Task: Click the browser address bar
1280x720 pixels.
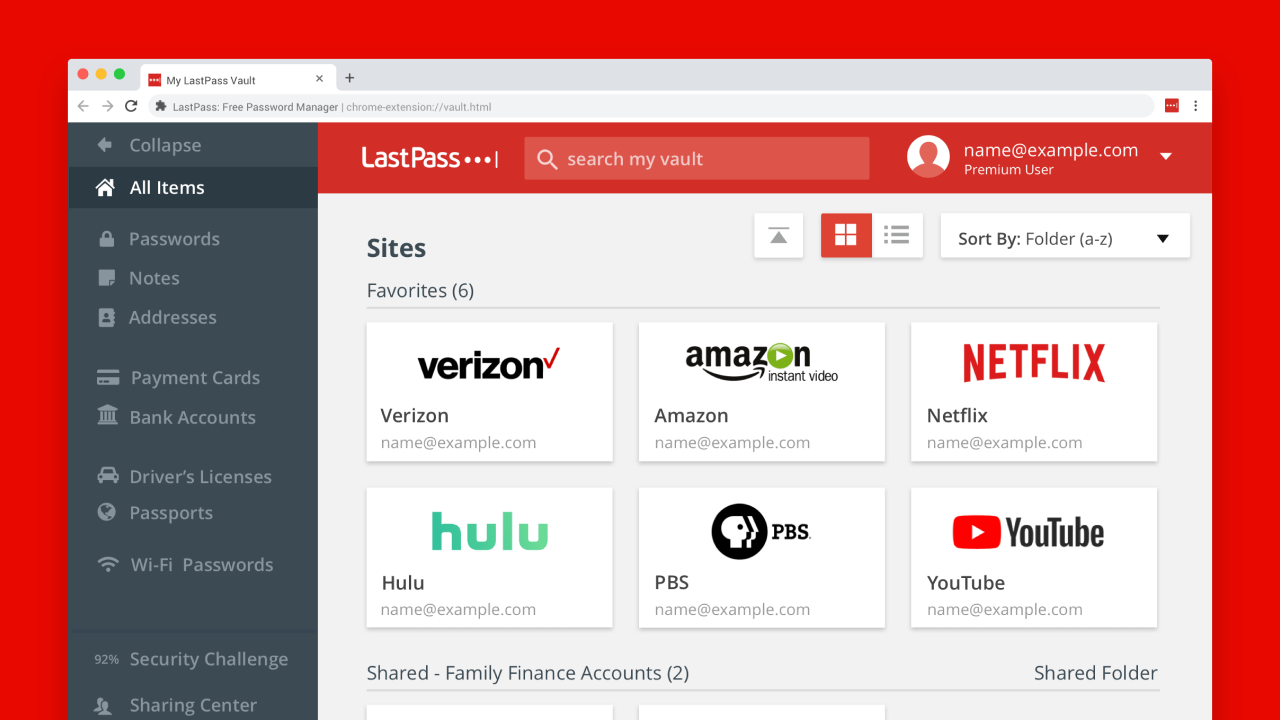Action: pyautogui.click(x=650, y=107)
